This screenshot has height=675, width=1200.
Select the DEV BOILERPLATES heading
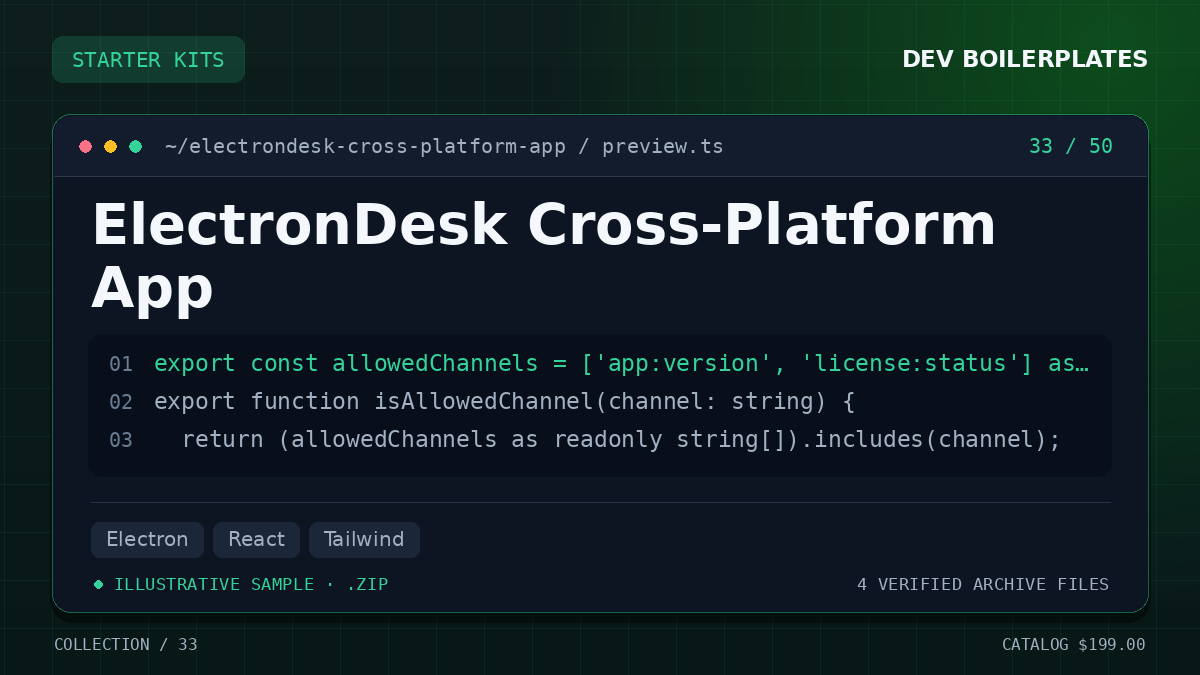pyautogui.click(x=1025, y=60)
